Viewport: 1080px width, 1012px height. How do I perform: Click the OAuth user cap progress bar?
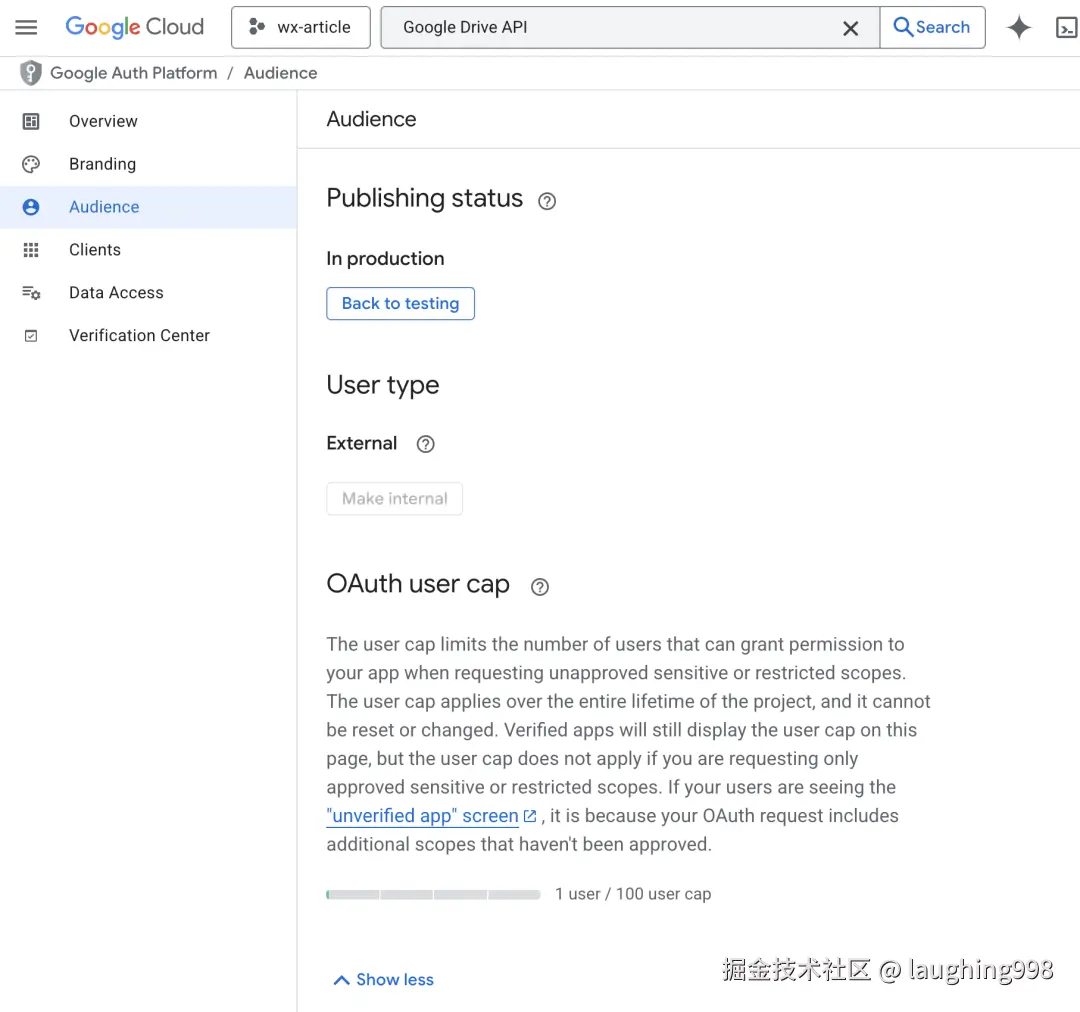[433, 894]
